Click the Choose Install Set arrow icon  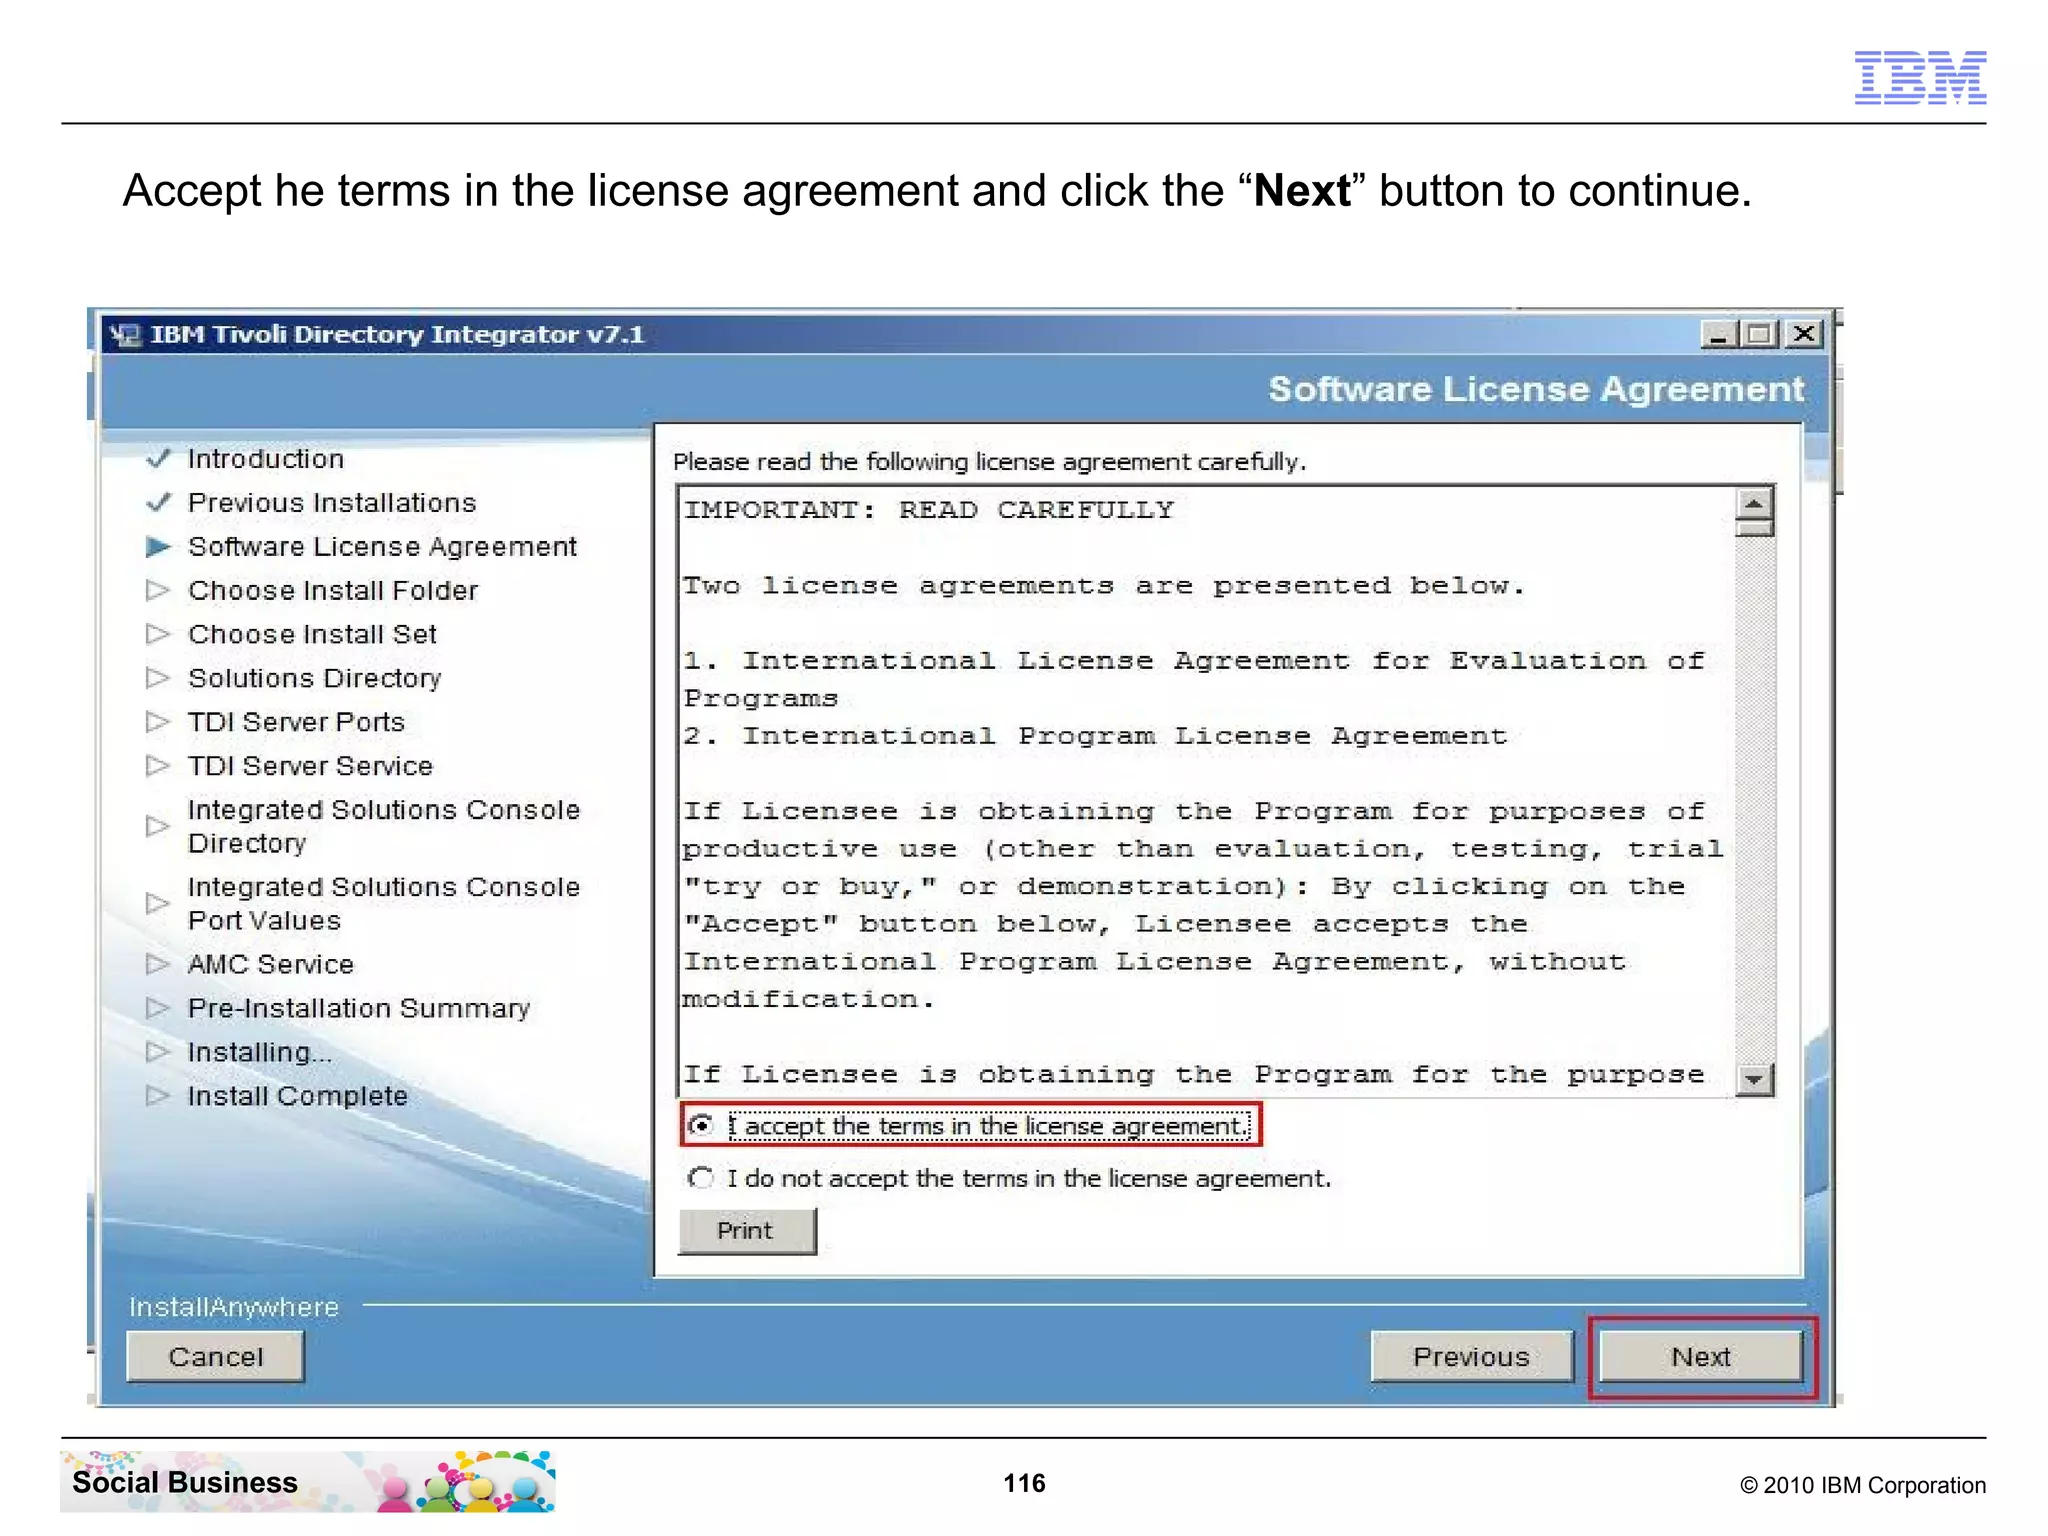(158, 634)
